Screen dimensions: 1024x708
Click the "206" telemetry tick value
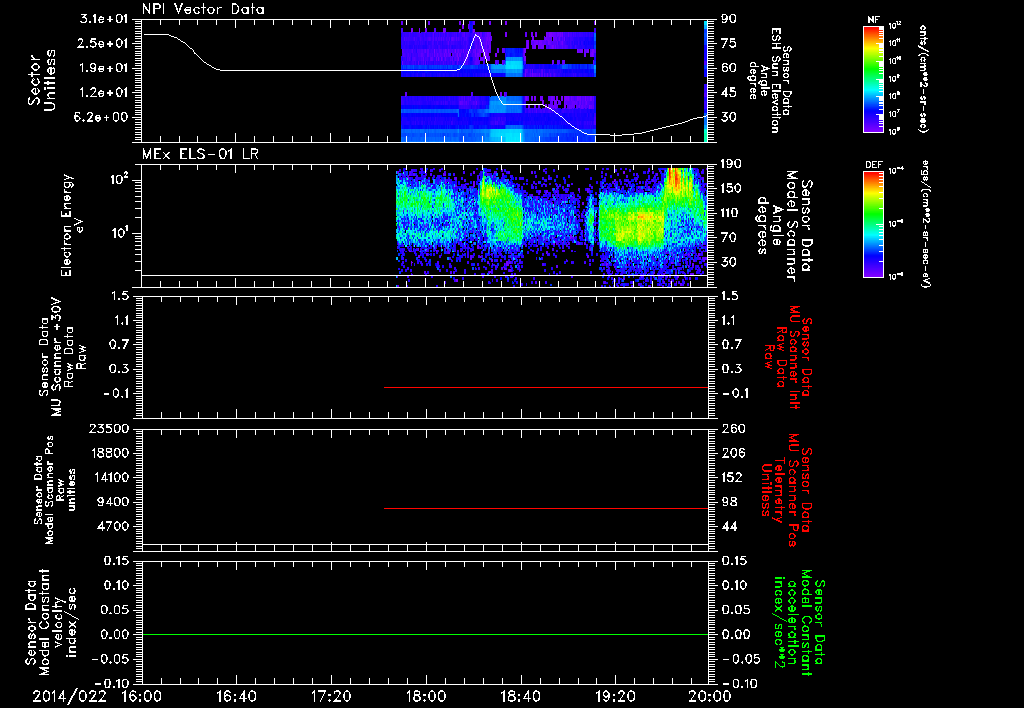(x=732, y=453)
